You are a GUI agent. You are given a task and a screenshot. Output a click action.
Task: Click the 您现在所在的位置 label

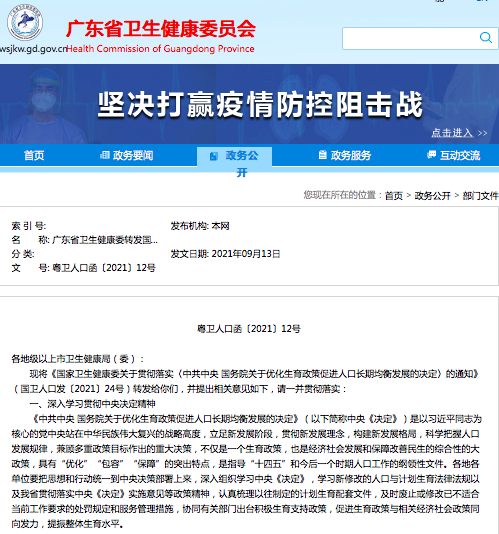click(342, 195)
